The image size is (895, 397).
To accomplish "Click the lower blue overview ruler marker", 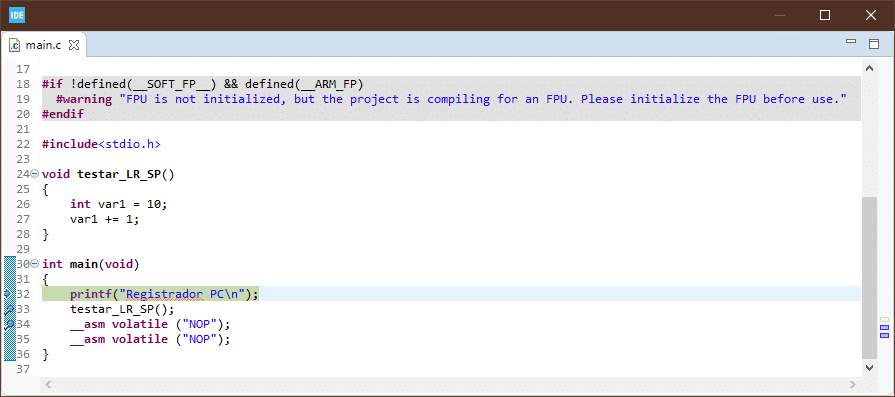I will (x=885, y=335).
